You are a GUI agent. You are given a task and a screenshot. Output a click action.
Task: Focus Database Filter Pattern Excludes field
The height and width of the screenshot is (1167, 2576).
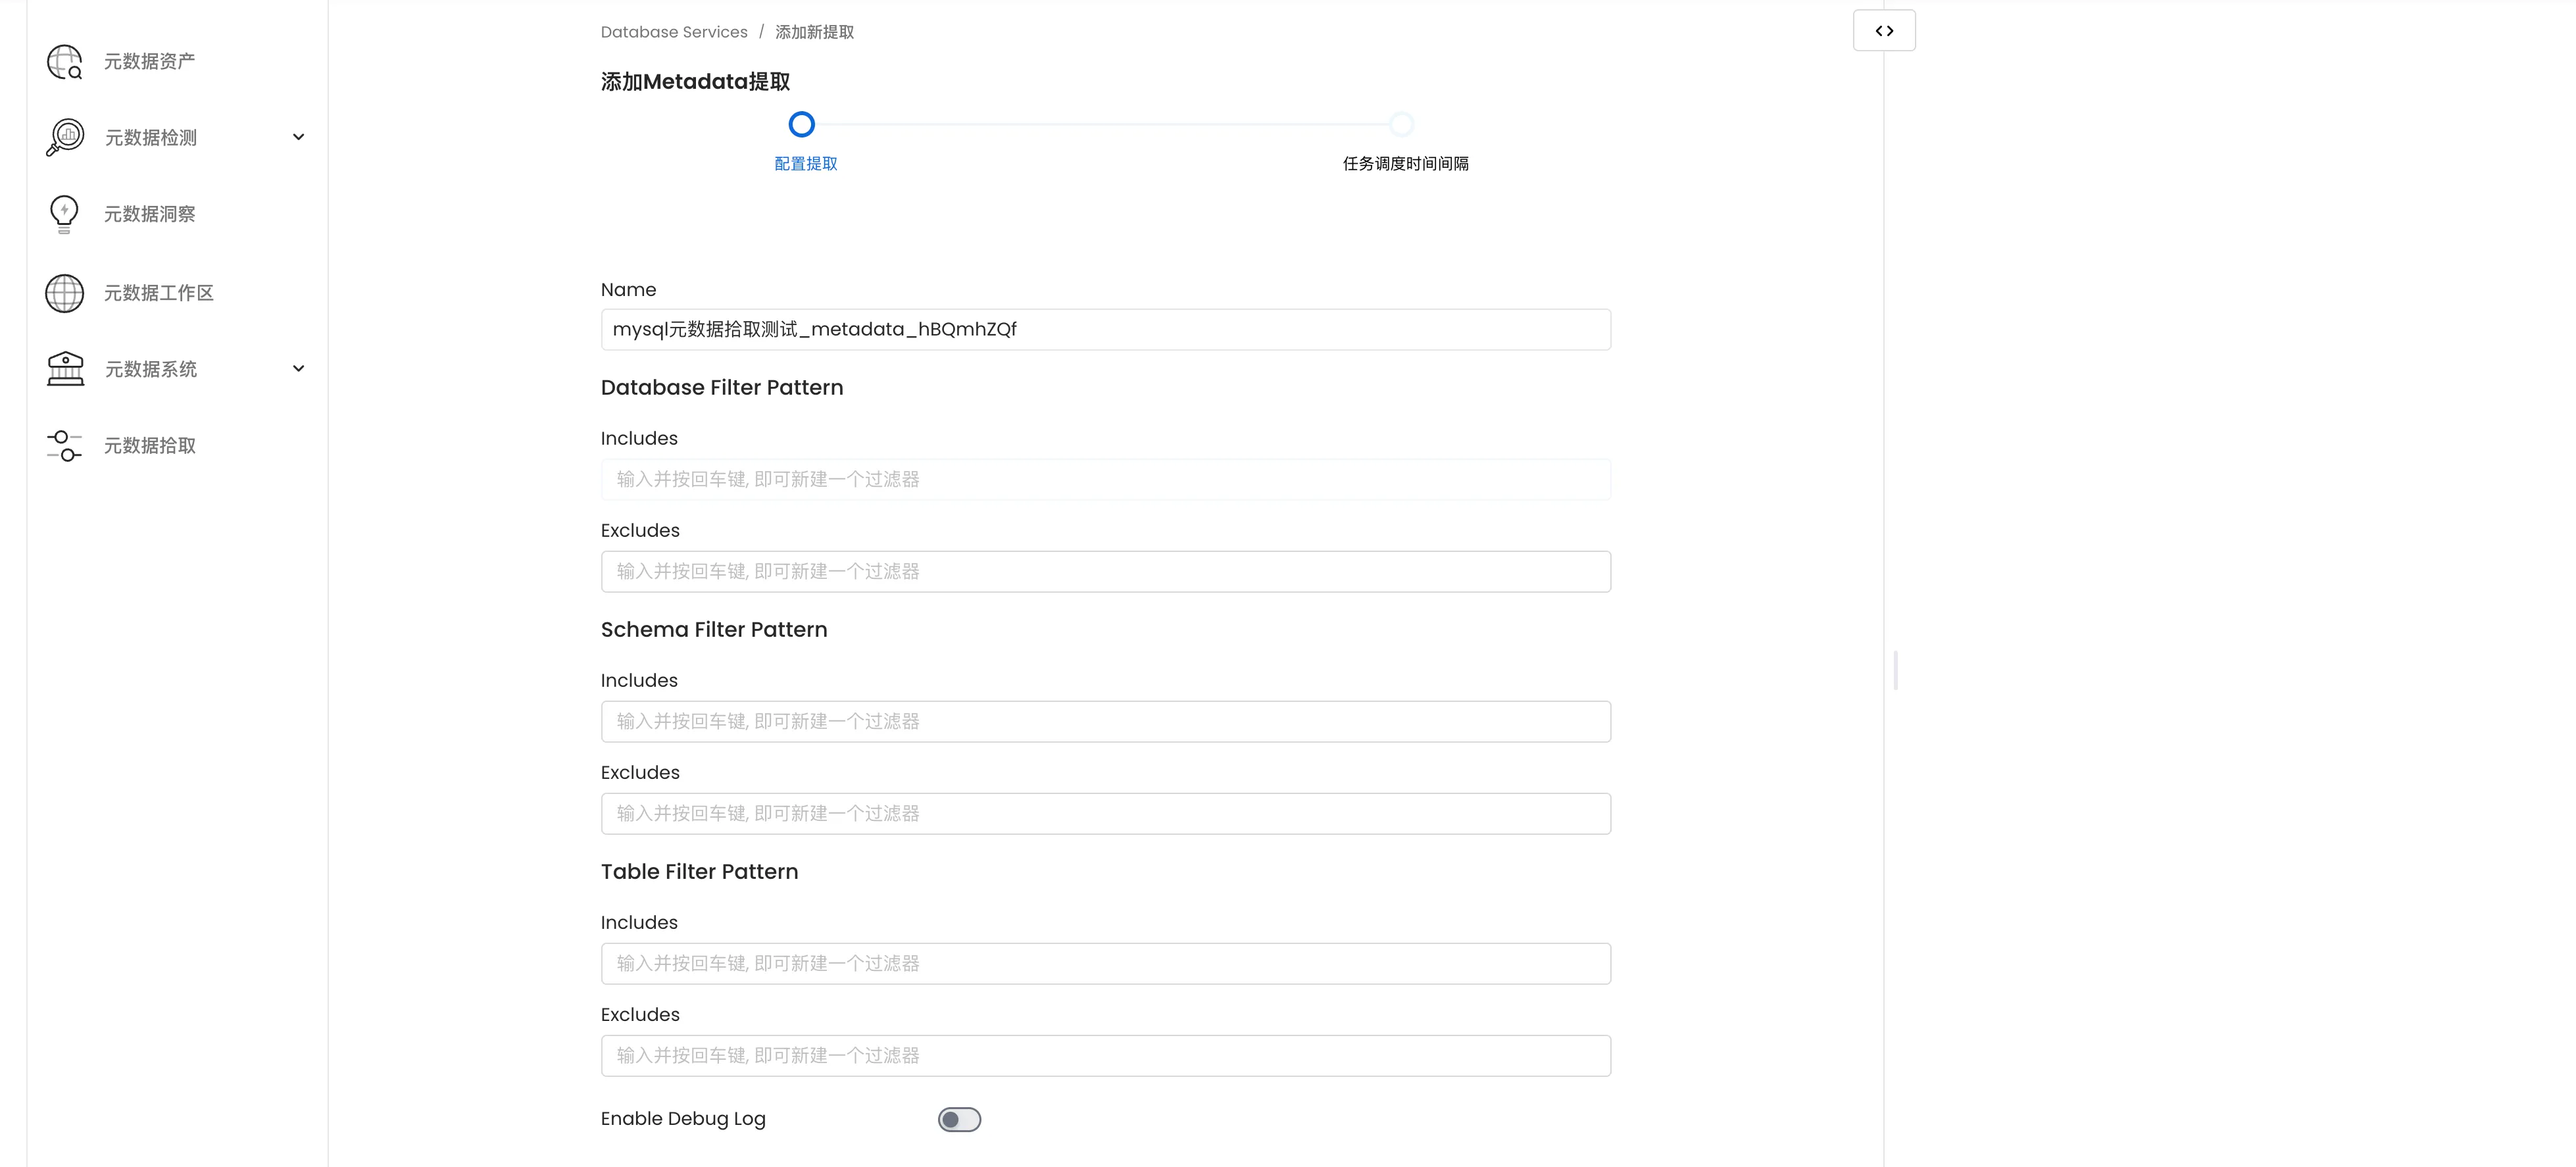click(1105, 572)
